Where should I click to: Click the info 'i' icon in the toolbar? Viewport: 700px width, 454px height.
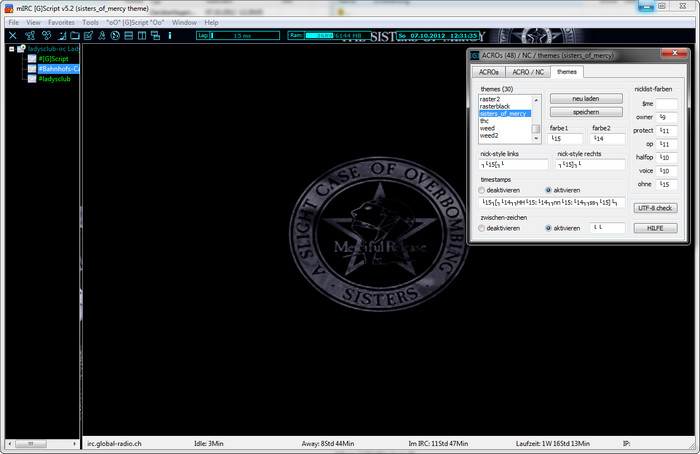point(170,35)
